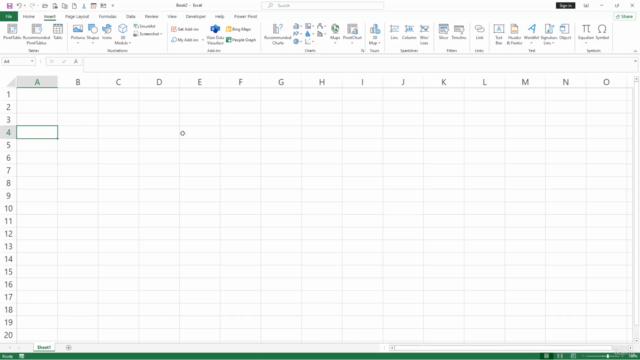The image size is (640, 360).
Task: Insert a Symbol
Action: pos(602,32)
